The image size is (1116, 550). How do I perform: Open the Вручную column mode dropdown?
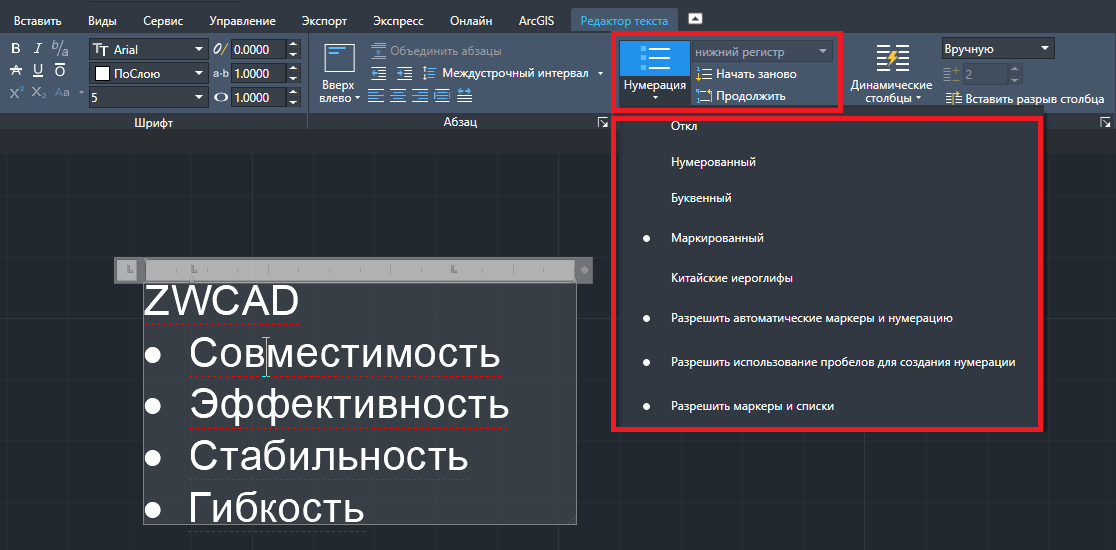(997, 48)
